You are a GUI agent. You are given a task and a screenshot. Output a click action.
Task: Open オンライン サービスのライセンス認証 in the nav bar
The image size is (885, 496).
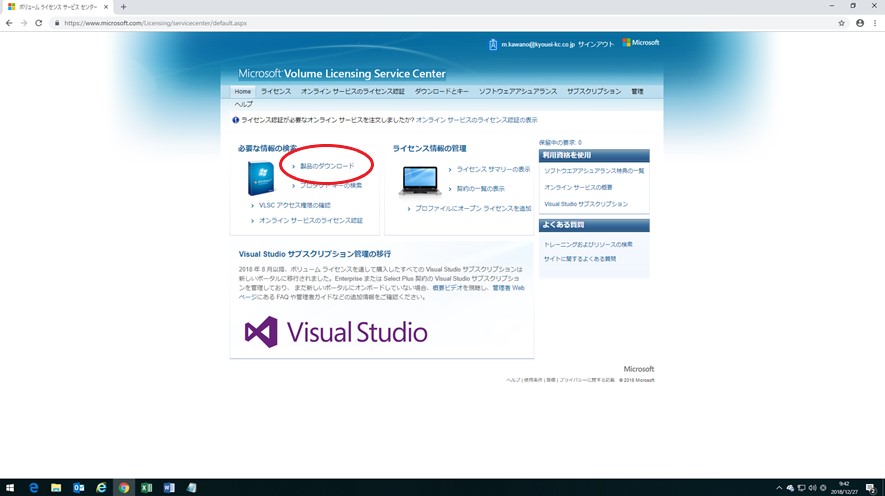(353, 91)
